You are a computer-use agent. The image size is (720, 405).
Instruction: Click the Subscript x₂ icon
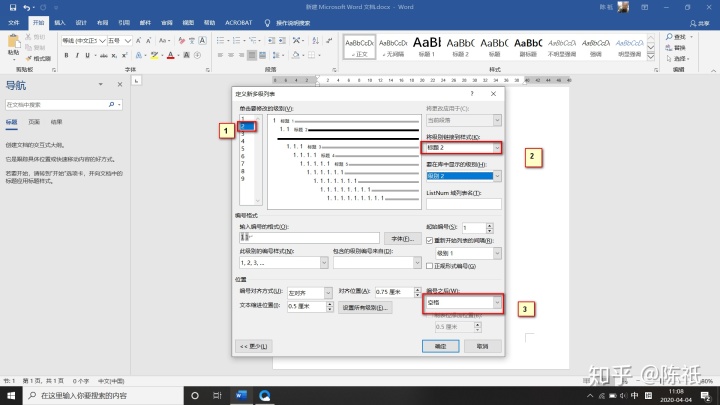114,55
